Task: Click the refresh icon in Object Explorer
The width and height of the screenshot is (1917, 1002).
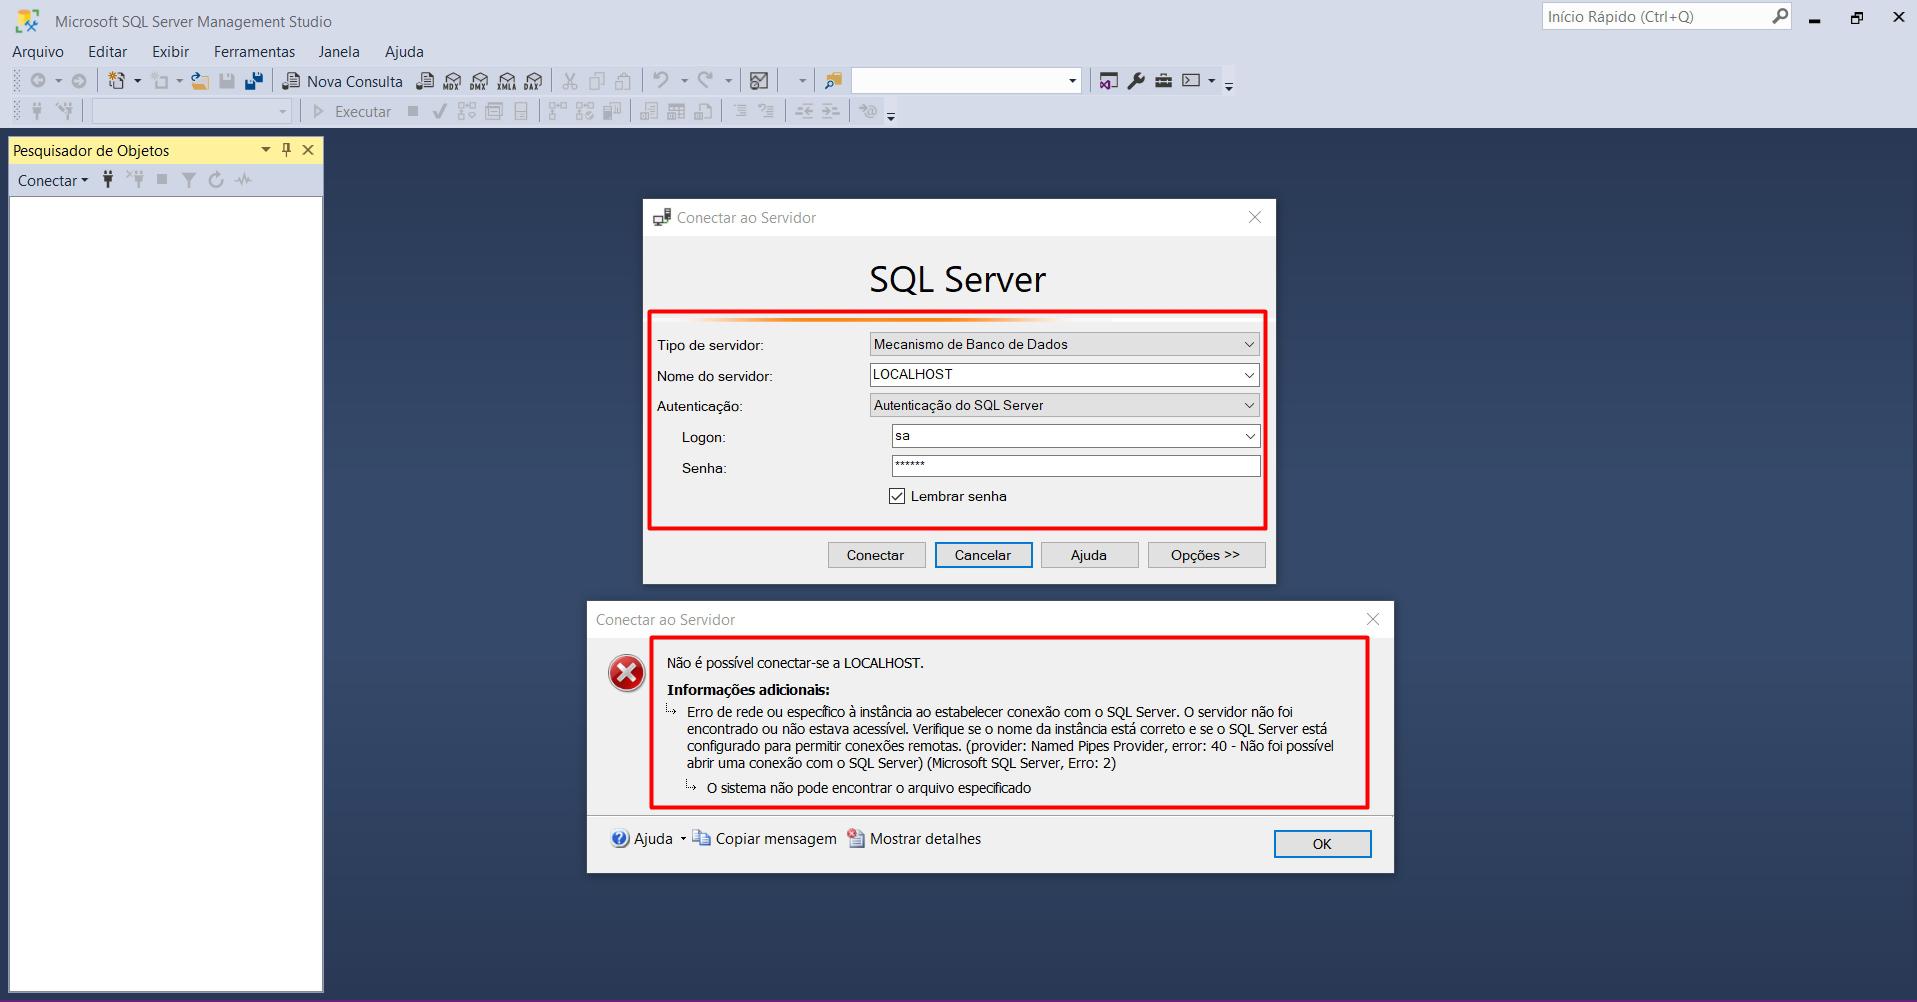Action: (216, 180)
